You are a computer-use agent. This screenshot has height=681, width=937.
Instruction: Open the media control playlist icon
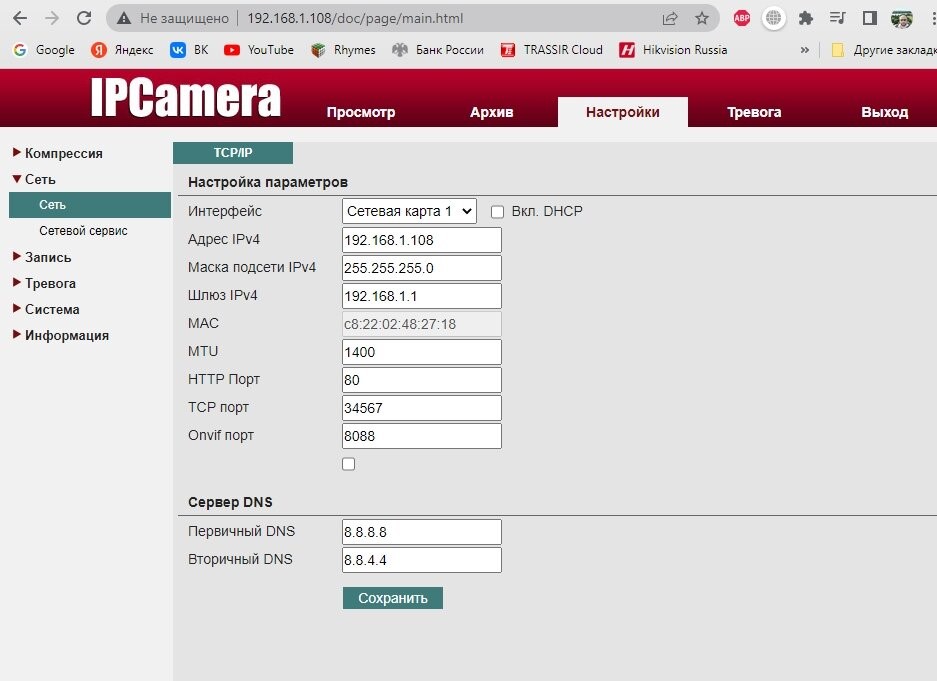point(838,19)
